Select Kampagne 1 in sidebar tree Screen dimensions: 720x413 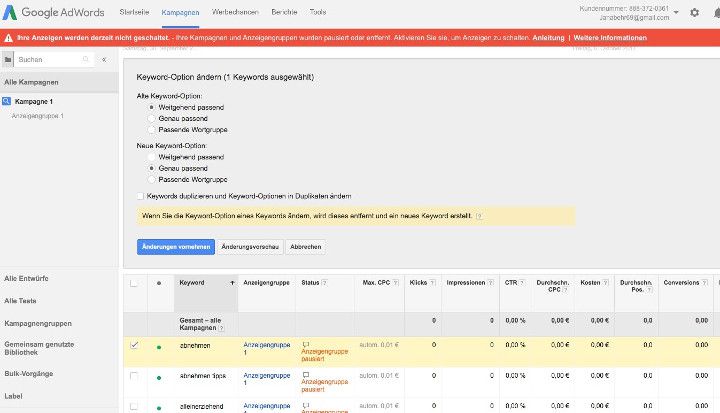pyautogui.click(x=34, y=101)
